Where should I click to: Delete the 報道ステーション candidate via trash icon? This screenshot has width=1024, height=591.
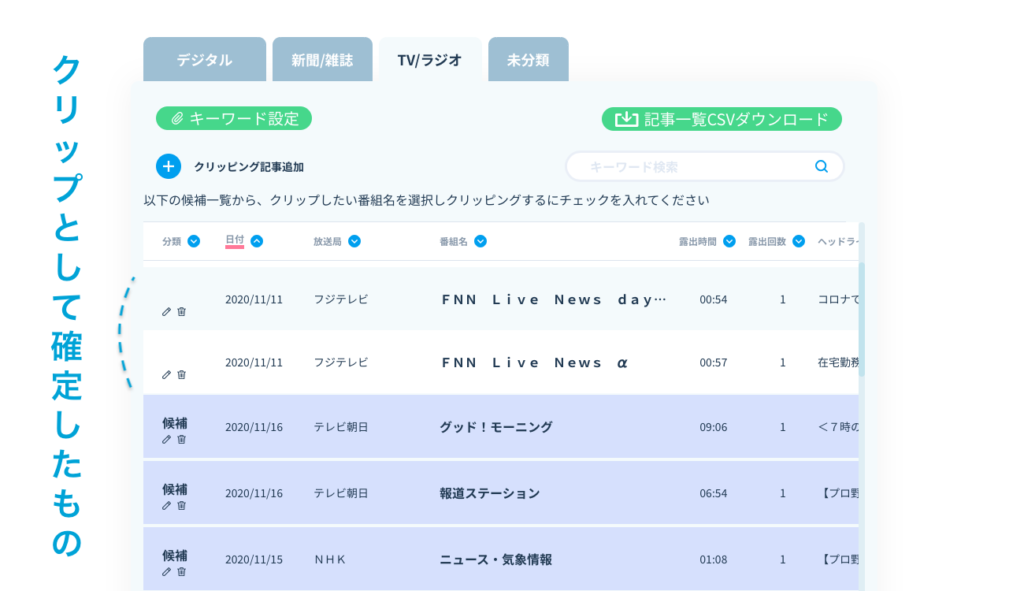(x=181, y=505)
